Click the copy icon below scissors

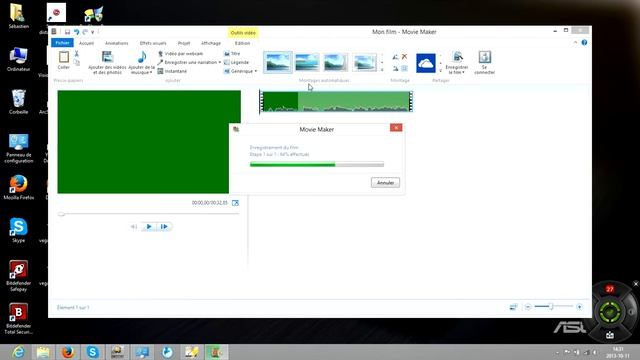pos(77,62)
